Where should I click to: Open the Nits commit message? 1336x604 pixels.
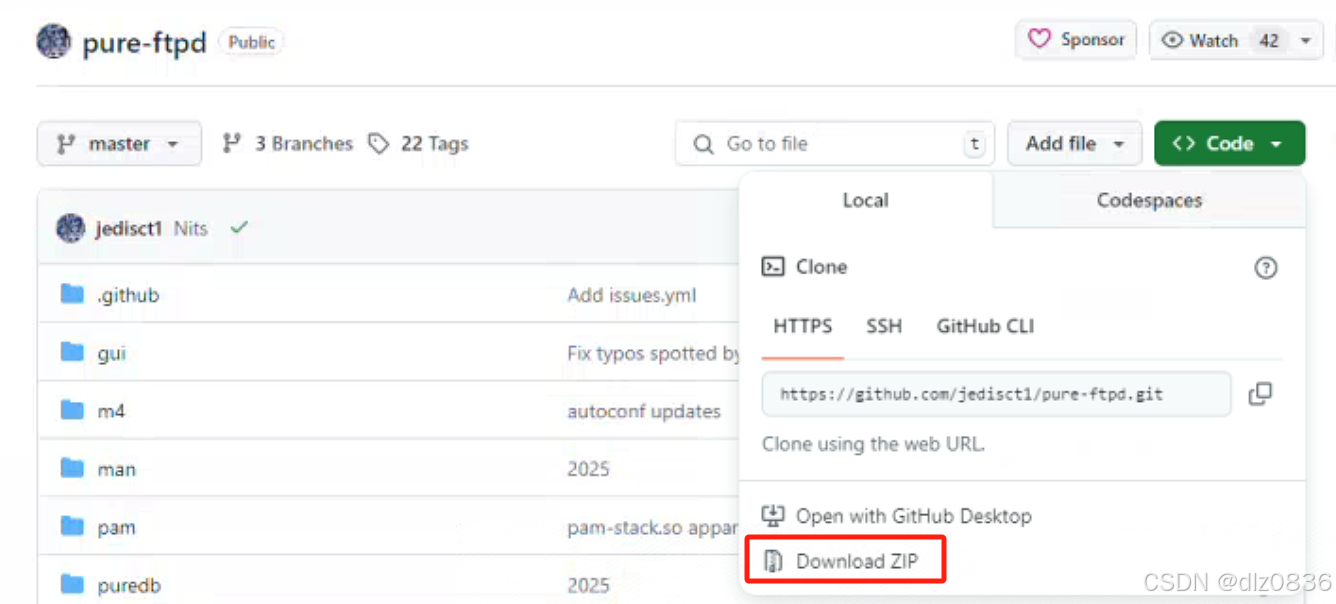[x=191, y=228]
